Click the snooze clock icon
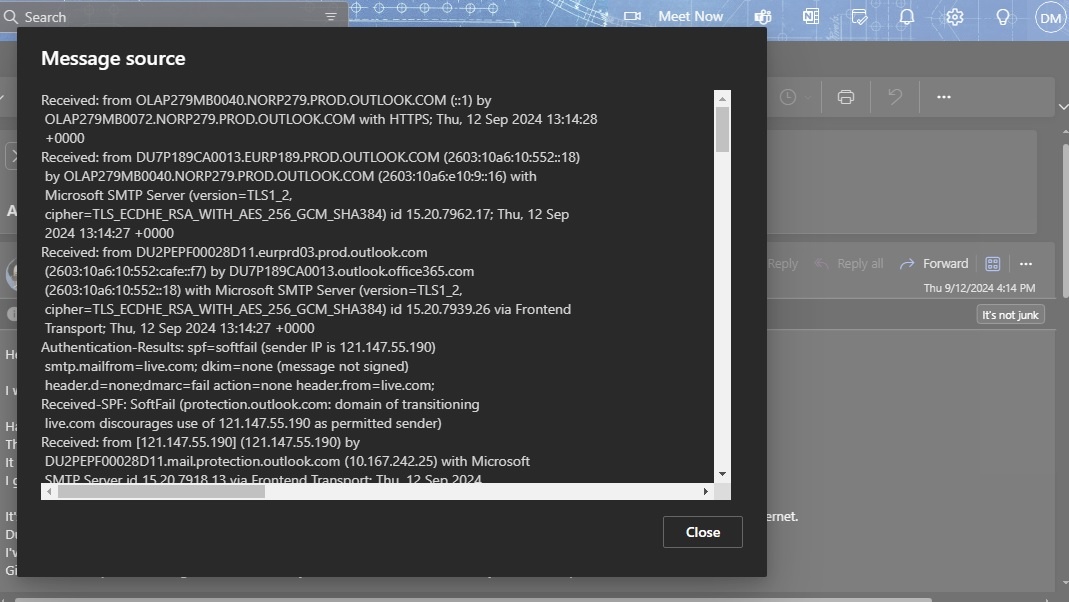This screenshot has height=602, width=1069. pos(787,97)
